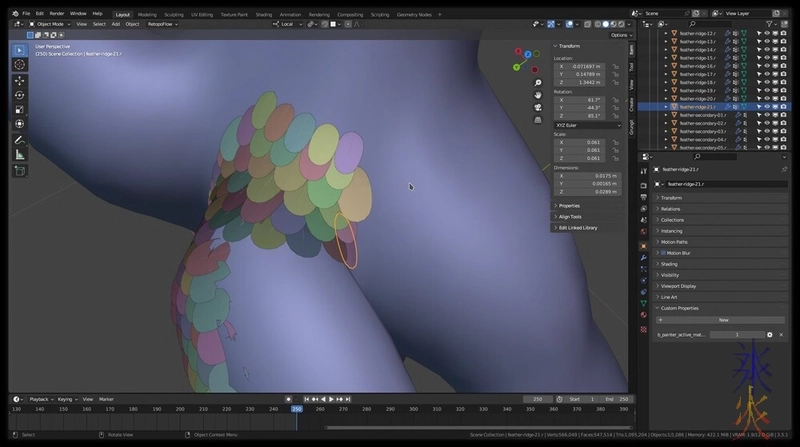Toggle the camera view icon in viewport
Viewport: 800px width, 447px height.
pyautogui.click(x=538, y=107)
